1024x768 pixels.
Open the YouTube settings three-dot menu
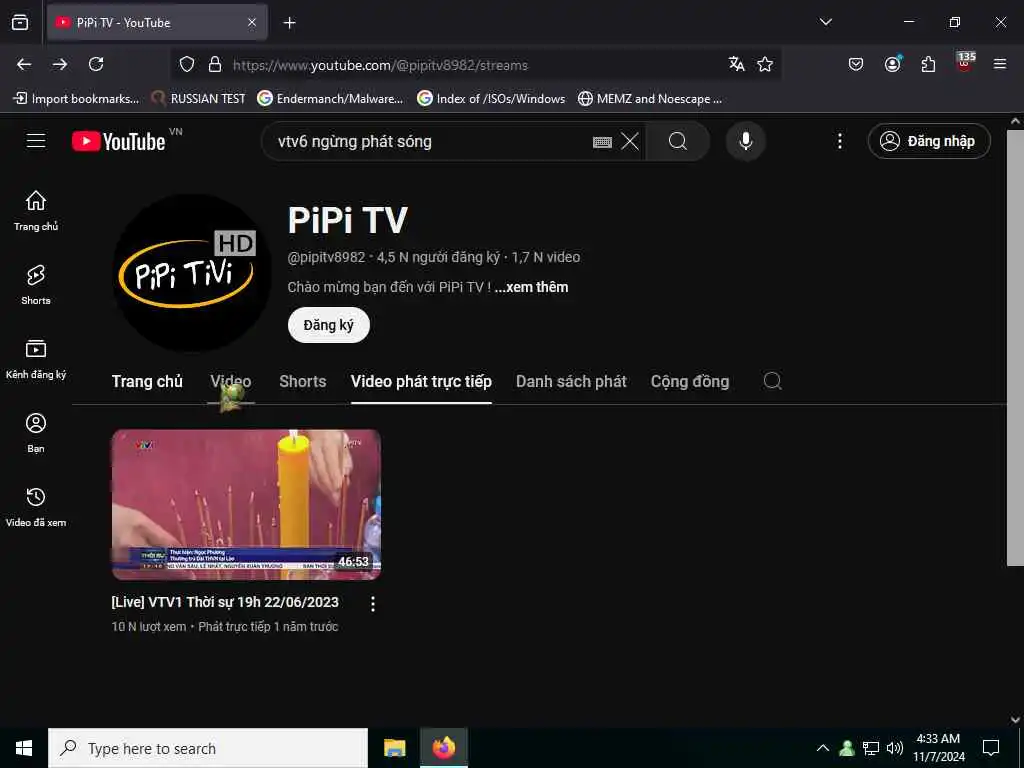(x=840, y=141)
